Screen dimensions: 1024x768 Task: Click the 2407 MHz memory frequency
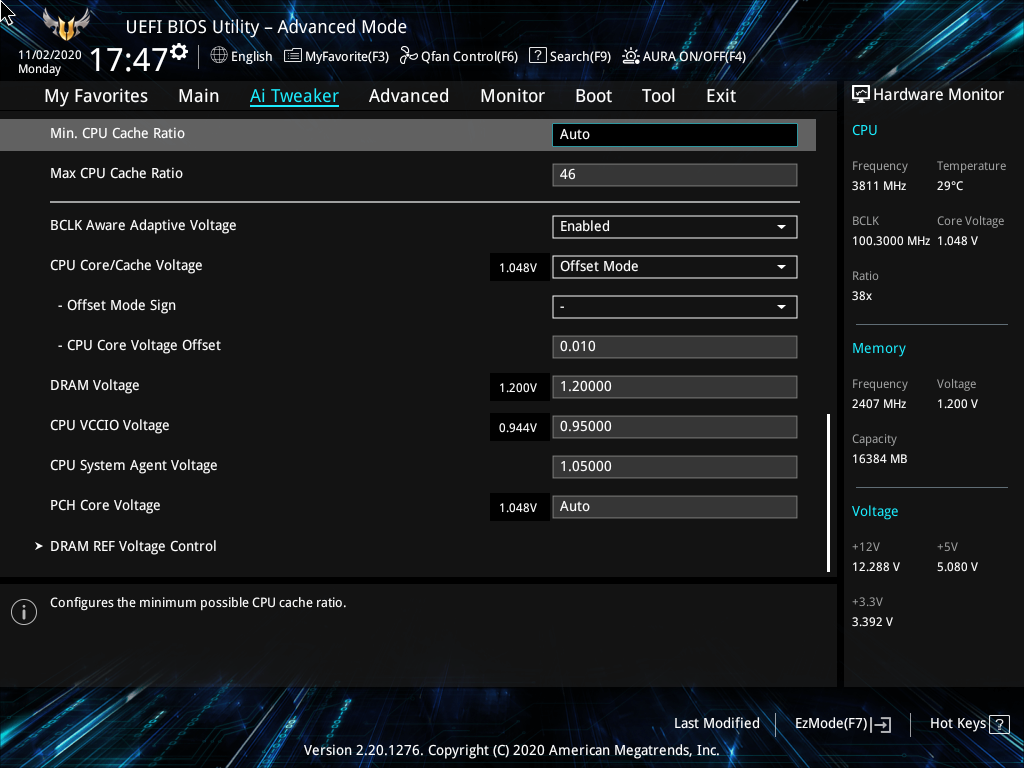click(879, 404)
